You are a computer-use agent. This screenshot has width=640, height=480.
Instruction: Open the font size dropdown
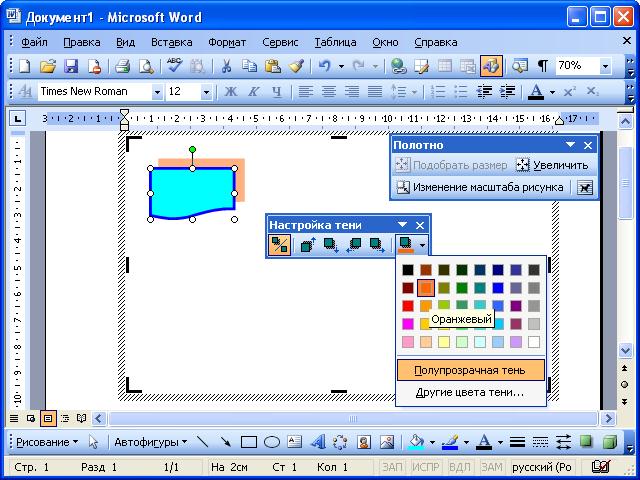207,92
